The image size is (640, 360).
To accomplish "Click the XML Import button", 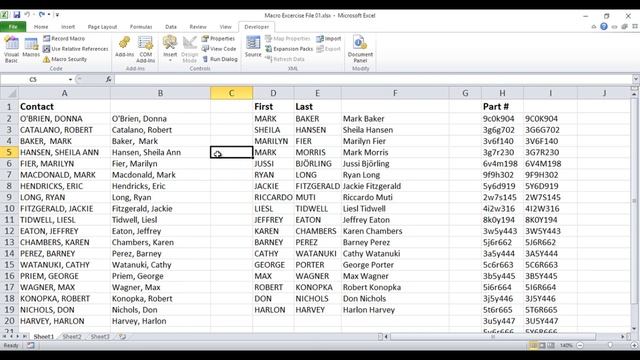I will [x=329, y=38].
